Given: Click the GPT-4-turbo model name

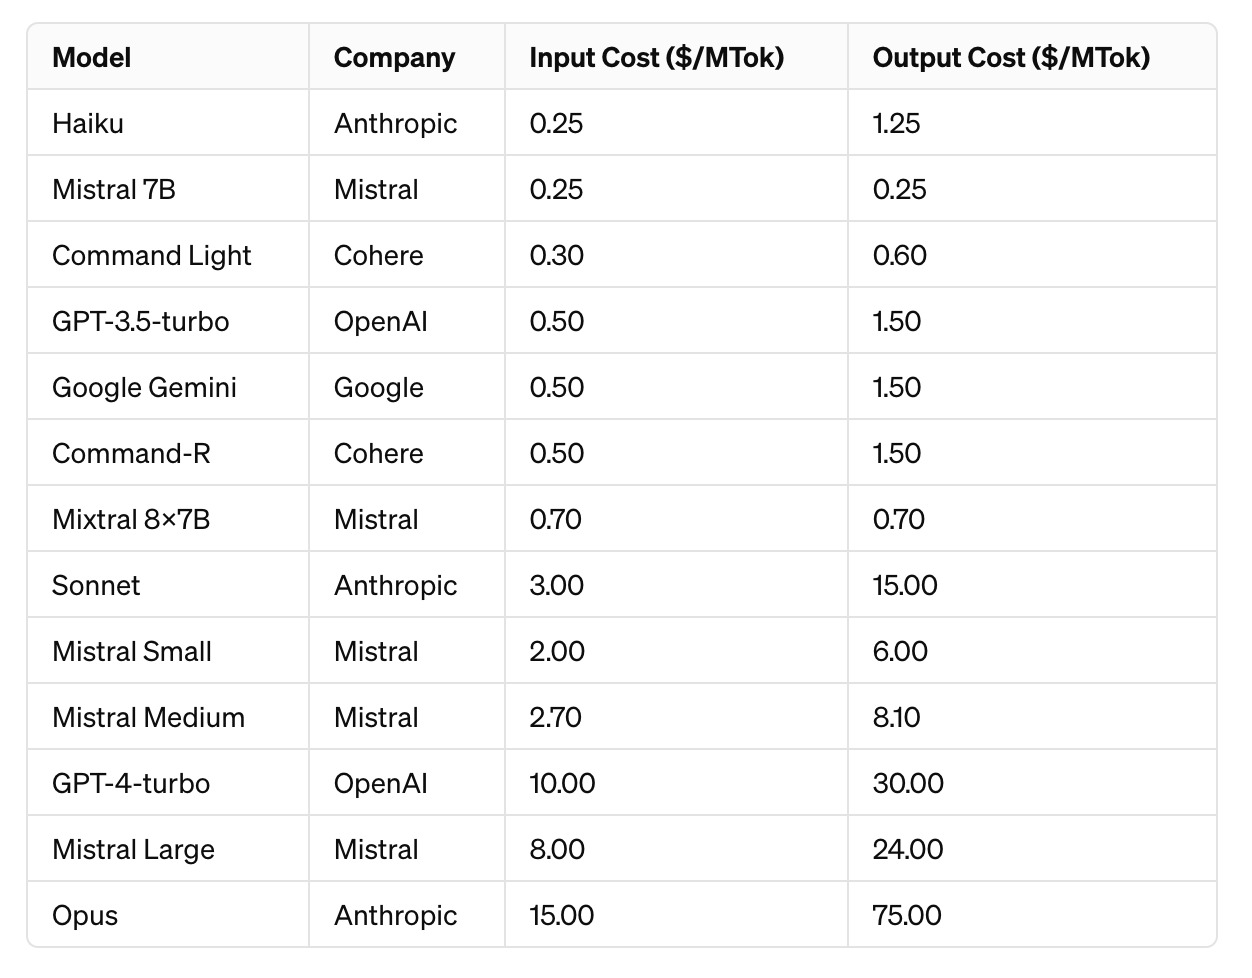Looking at the screenshot, I should [131, 784].
